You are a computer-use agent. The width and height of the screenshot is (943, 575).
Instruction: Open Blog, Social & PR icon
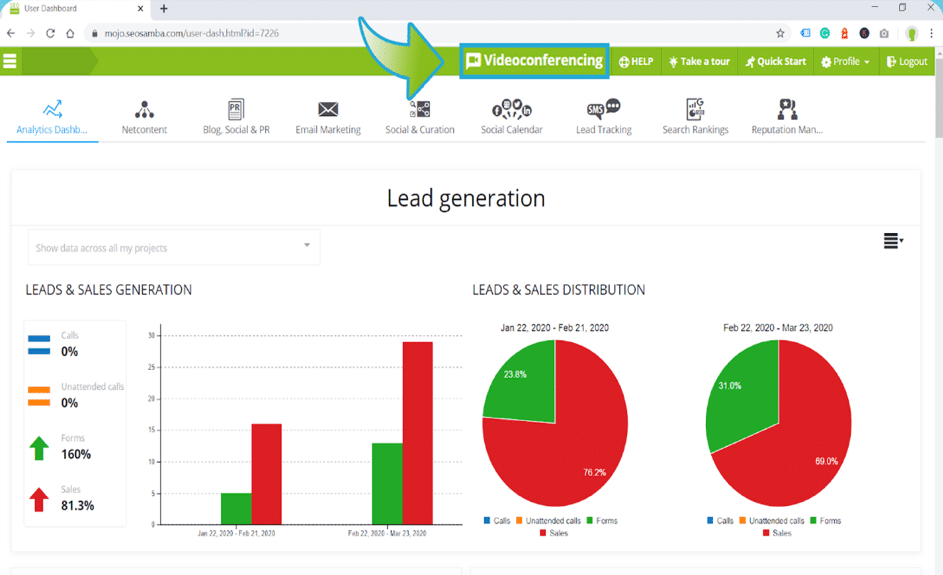click(x=236, y=110)
